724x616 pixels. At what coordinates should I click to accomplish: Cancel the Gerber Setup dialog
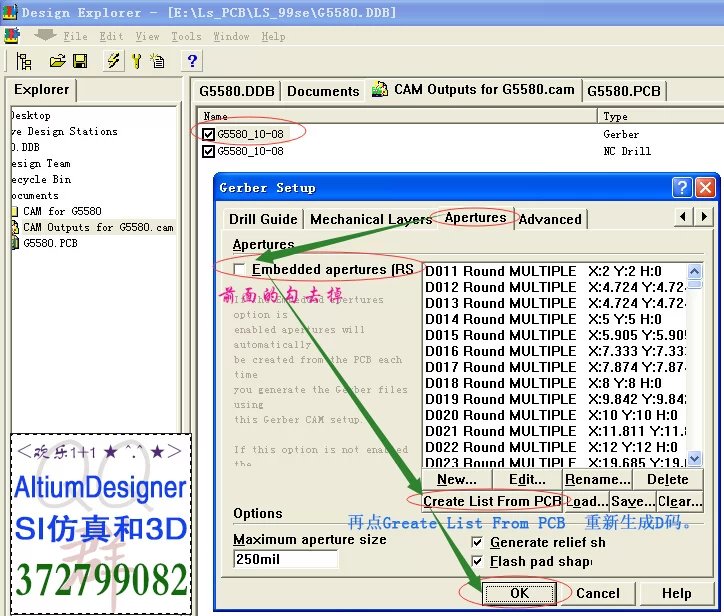click(x=597, y=593)
